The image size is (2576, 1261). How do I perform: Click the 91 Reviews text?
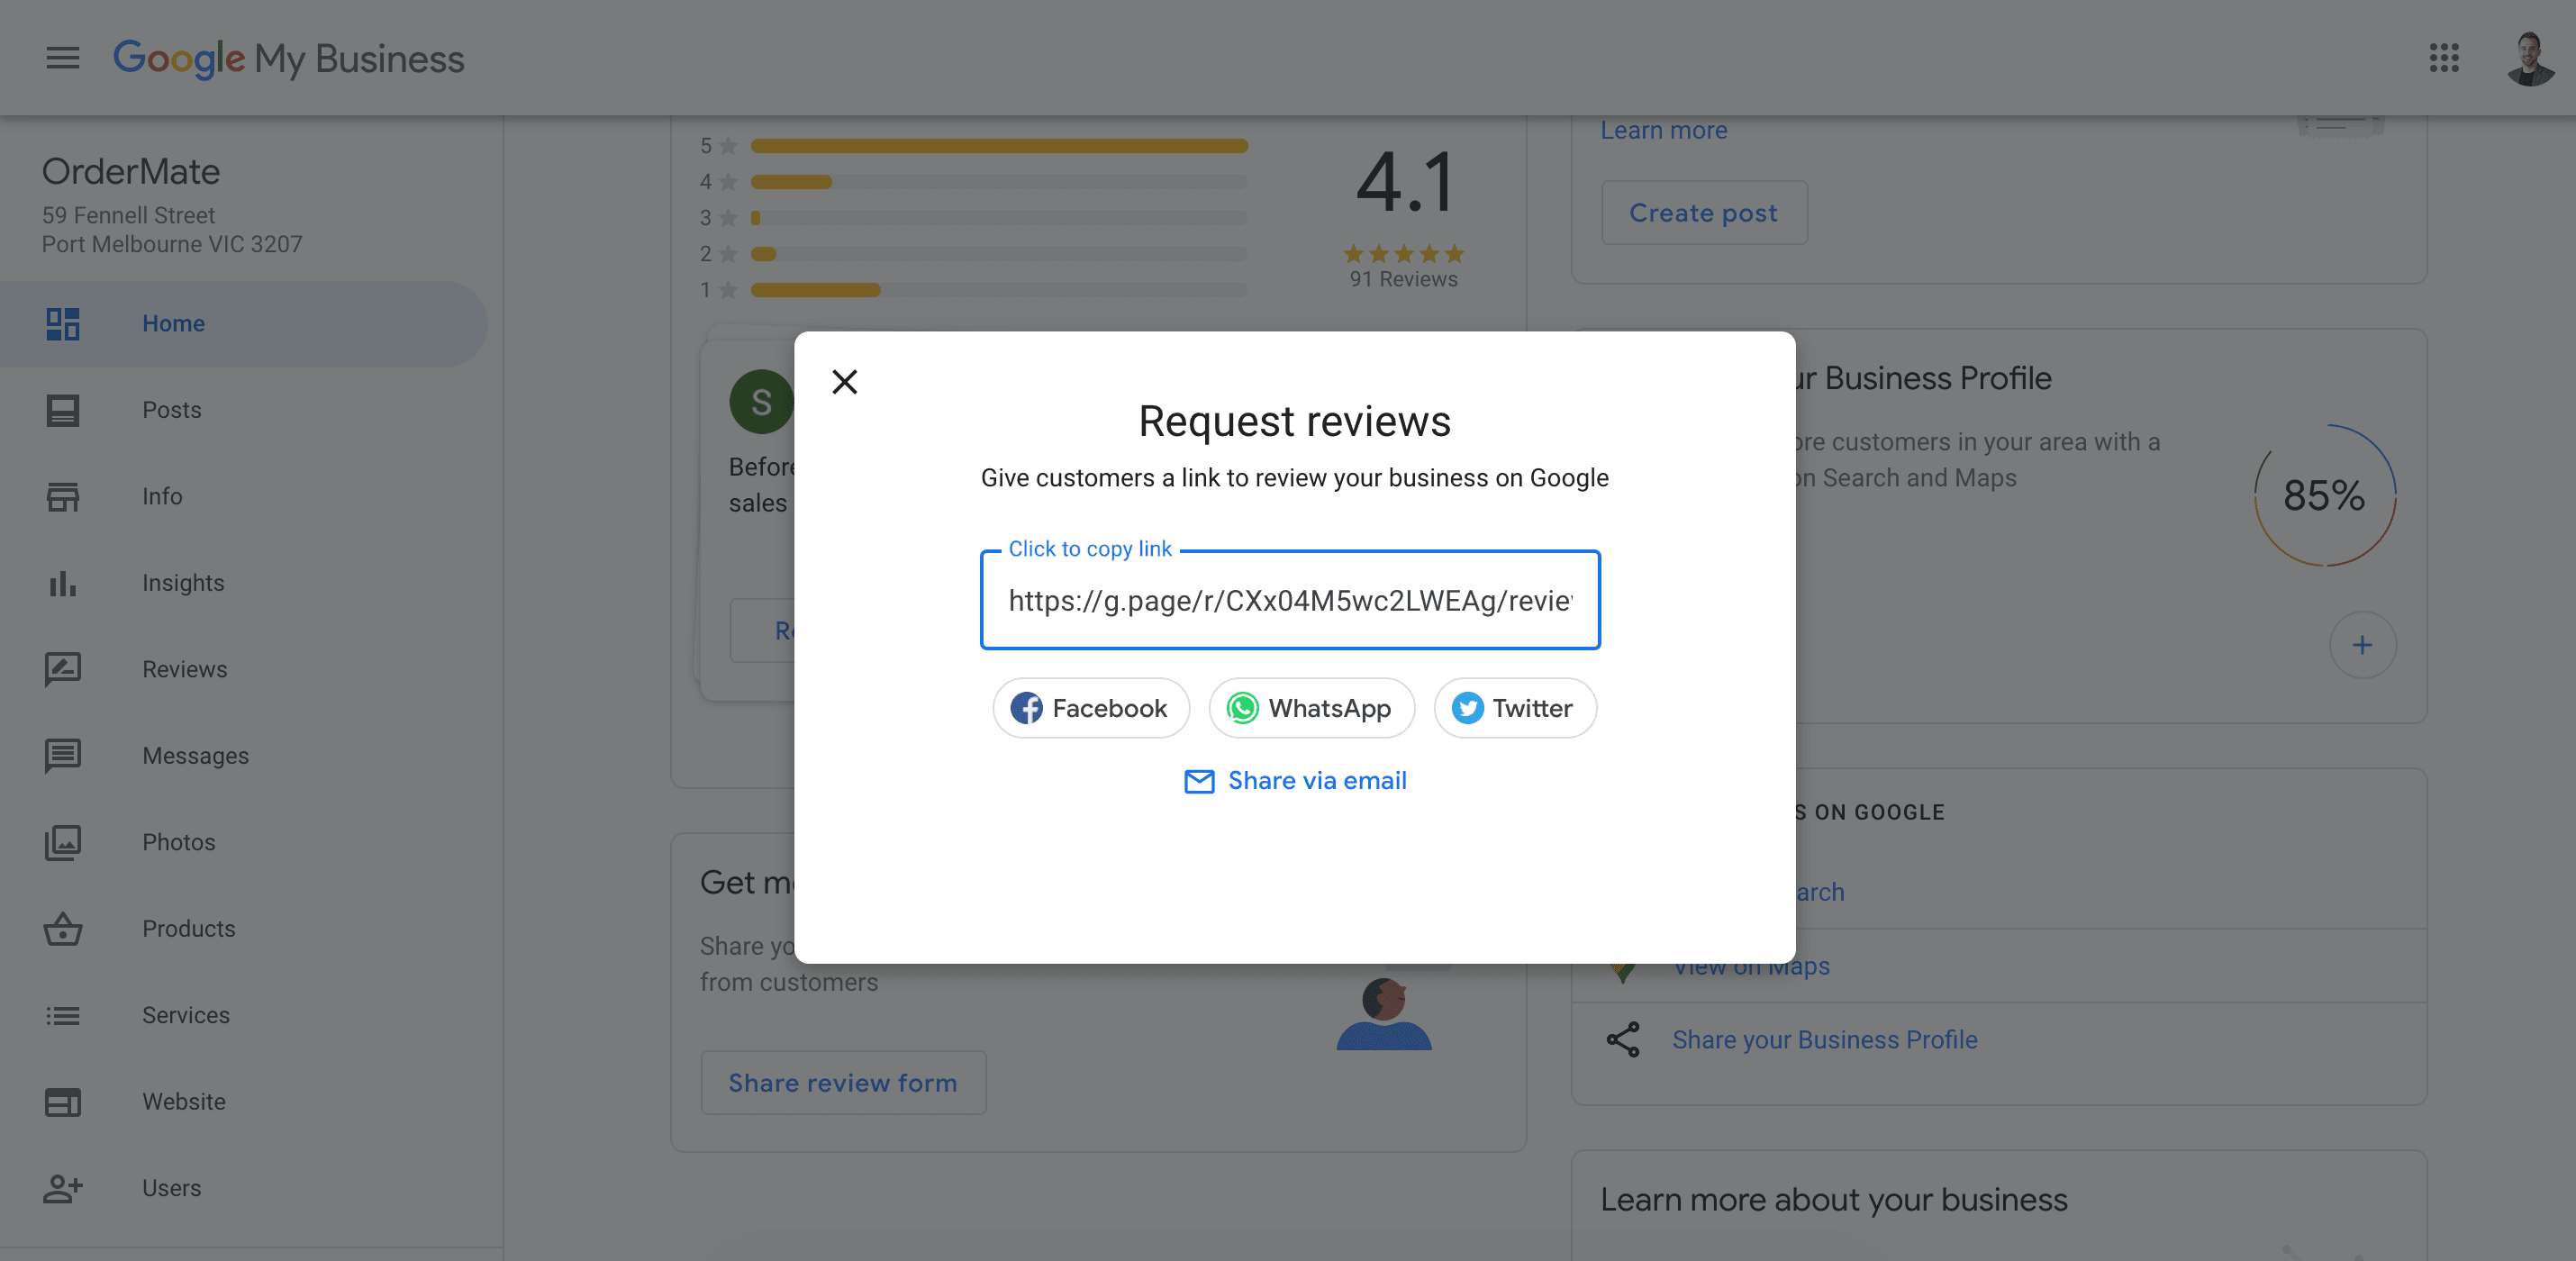1403,279
